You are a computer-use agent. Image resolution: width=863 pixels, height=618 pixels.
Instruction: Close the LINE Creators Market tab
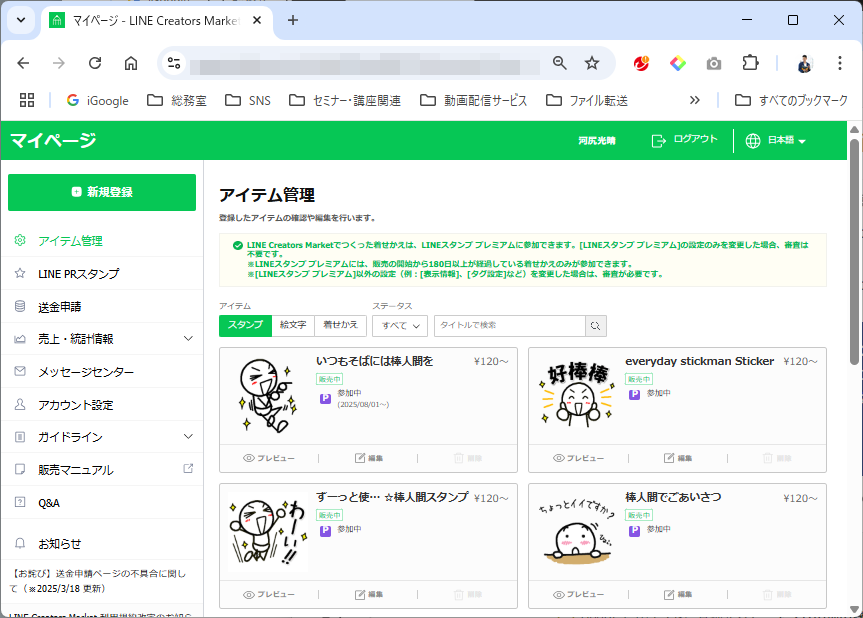point(256,20)
